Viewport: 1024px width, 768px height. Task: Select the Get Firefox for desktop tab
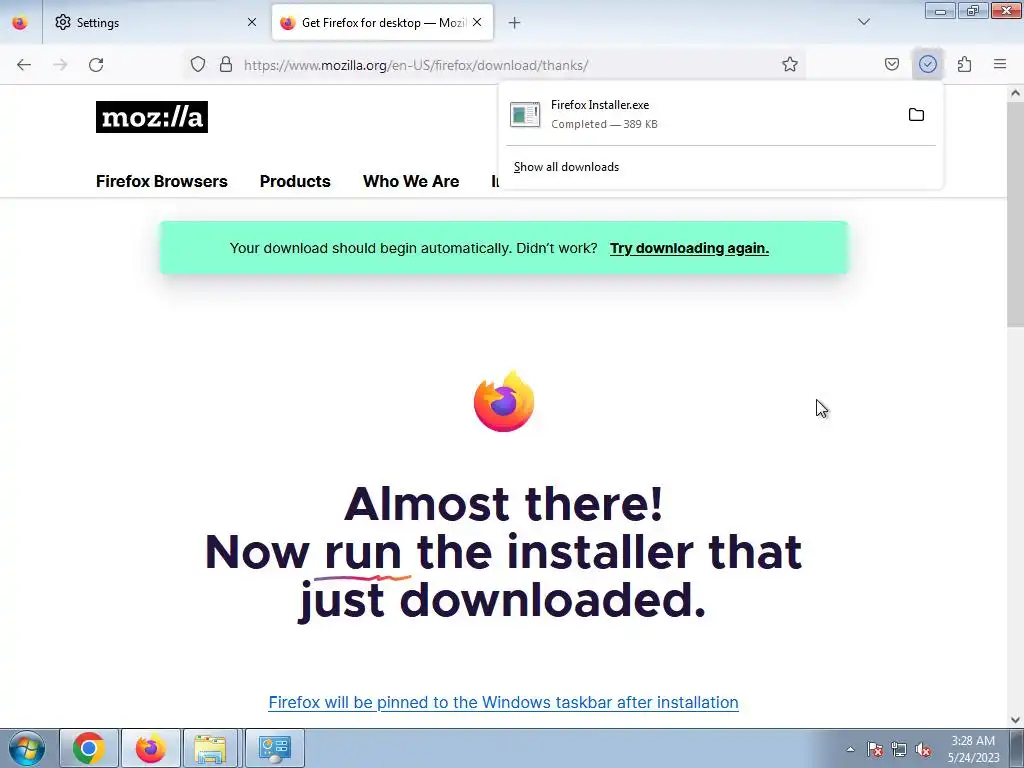pos(382,23)
